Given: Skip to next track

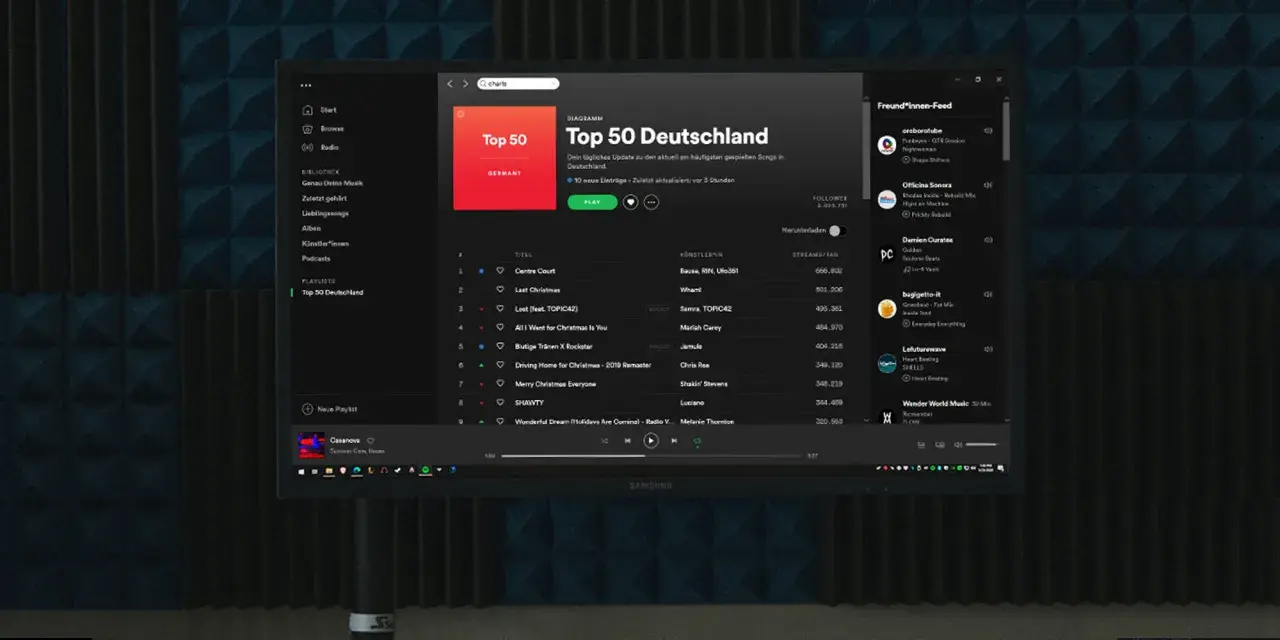Looking at the screenshot, I should click(x=674, y=440).
